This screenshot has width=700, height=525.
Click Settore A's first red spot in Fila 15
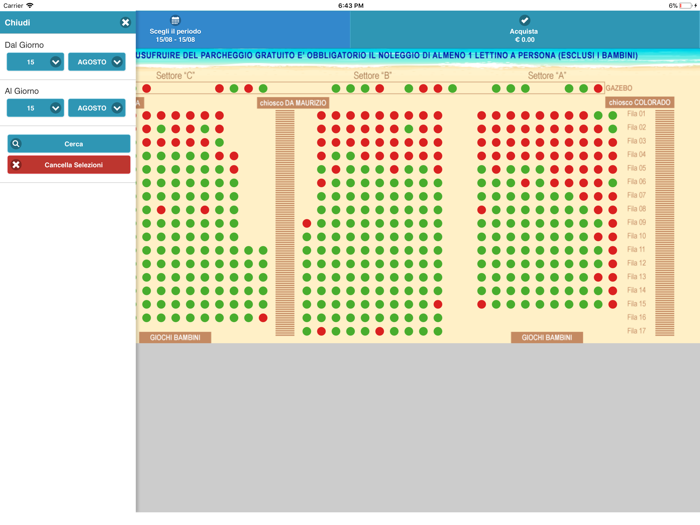click(x=481, y=304)
